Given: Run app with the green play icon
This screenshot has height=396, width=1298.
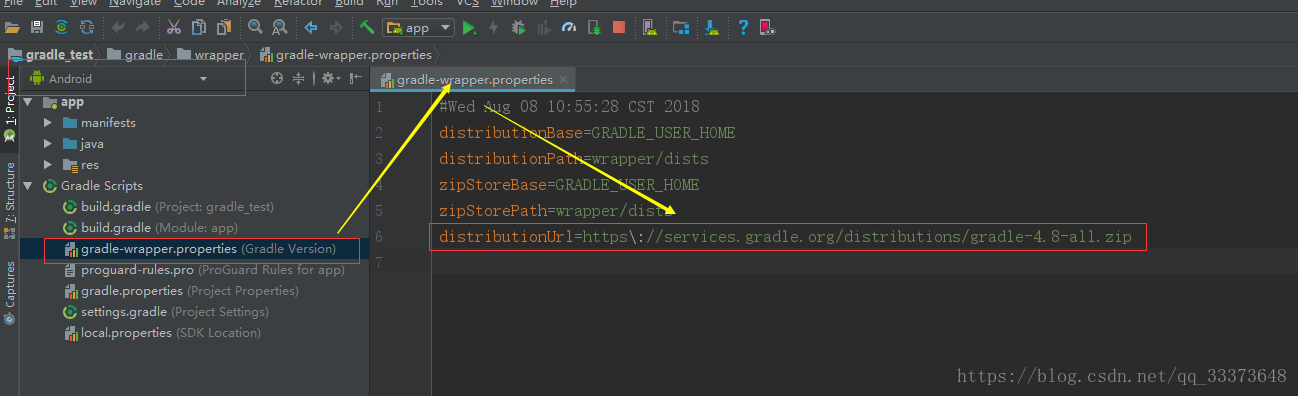Looking at the screenshot, I should [x=469, y=27].
